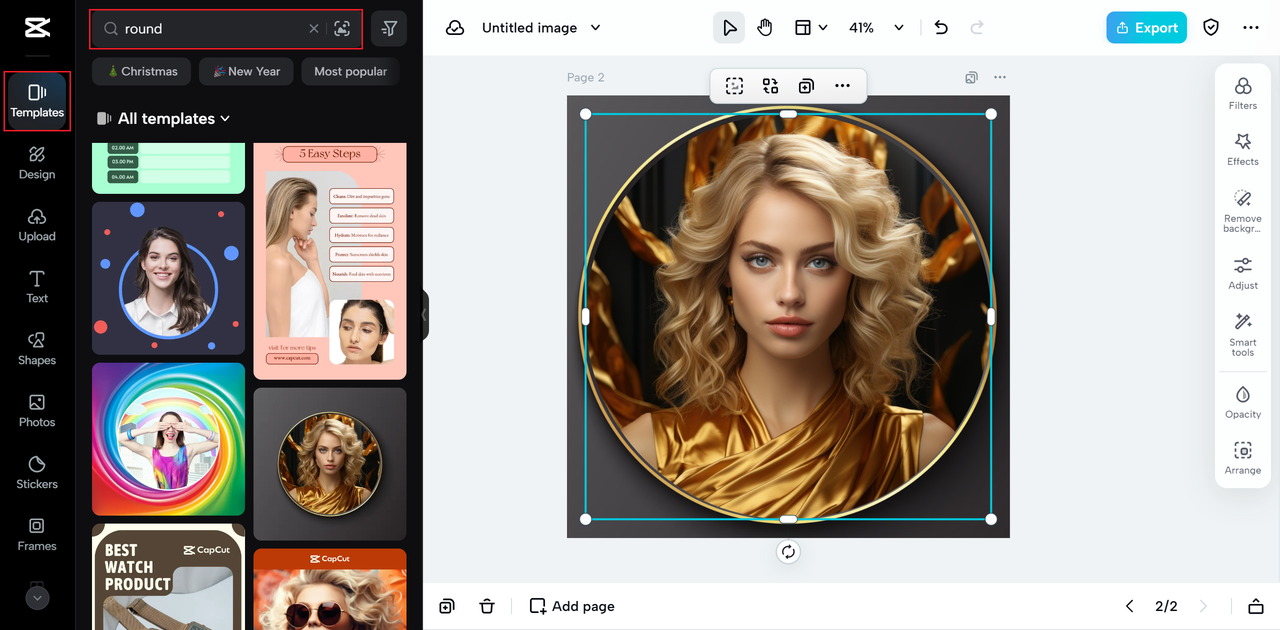Open Page 2 more options
1280x630 pixels.
pyautogui.click(x=1000, y=77)
